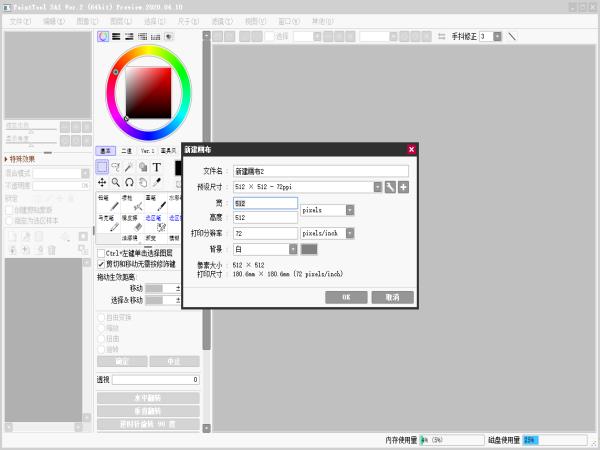Select the Lasso selection tool
Image resolution: width=600 pixels, height=450 pixels.
(116, 167)
